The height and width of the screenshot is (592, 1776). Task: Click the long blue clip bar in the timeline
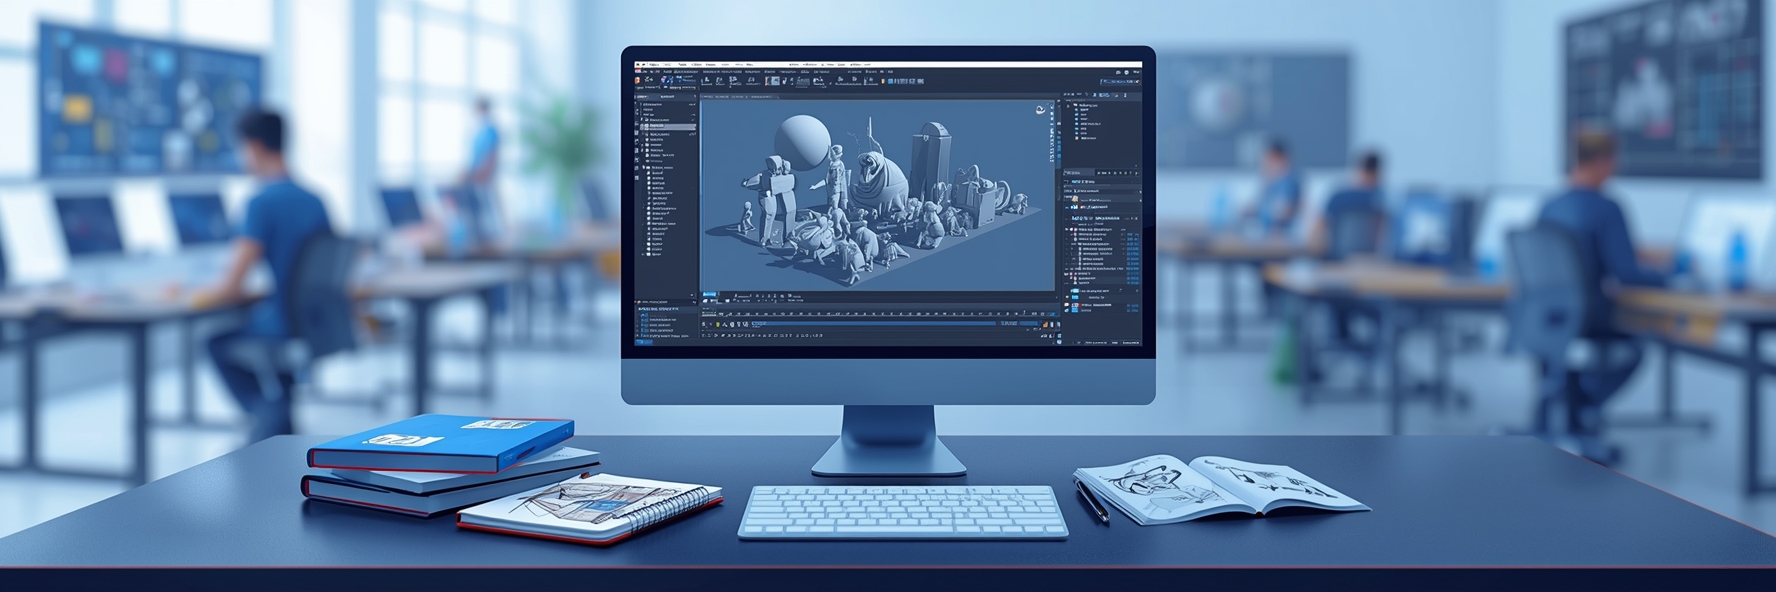click(873, 323)
